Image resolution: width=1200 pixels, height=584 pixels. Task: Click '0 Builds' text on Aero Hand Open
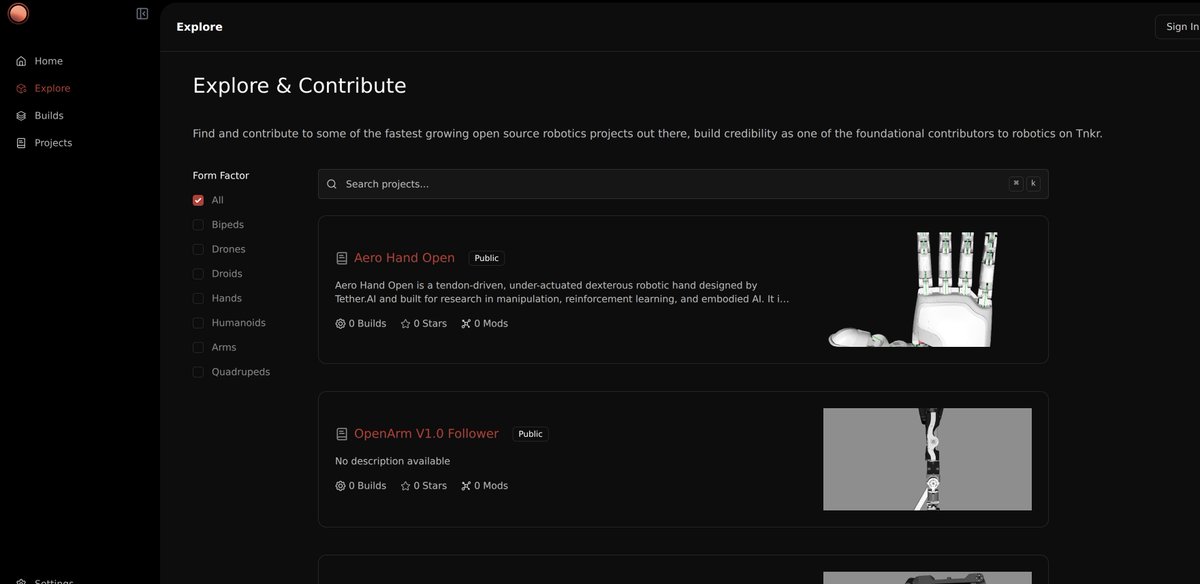(367, 324)
